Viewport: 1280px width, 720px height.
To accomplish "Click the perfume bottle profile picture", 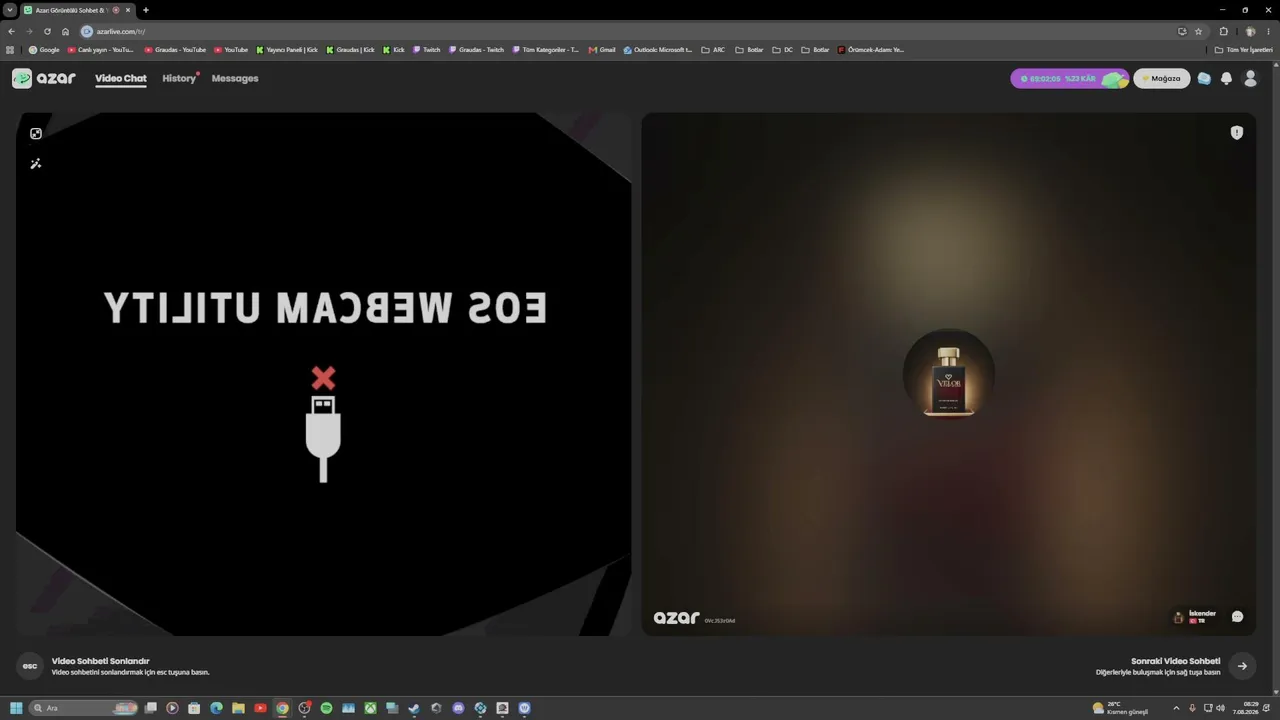I will [x=949, y=376].
